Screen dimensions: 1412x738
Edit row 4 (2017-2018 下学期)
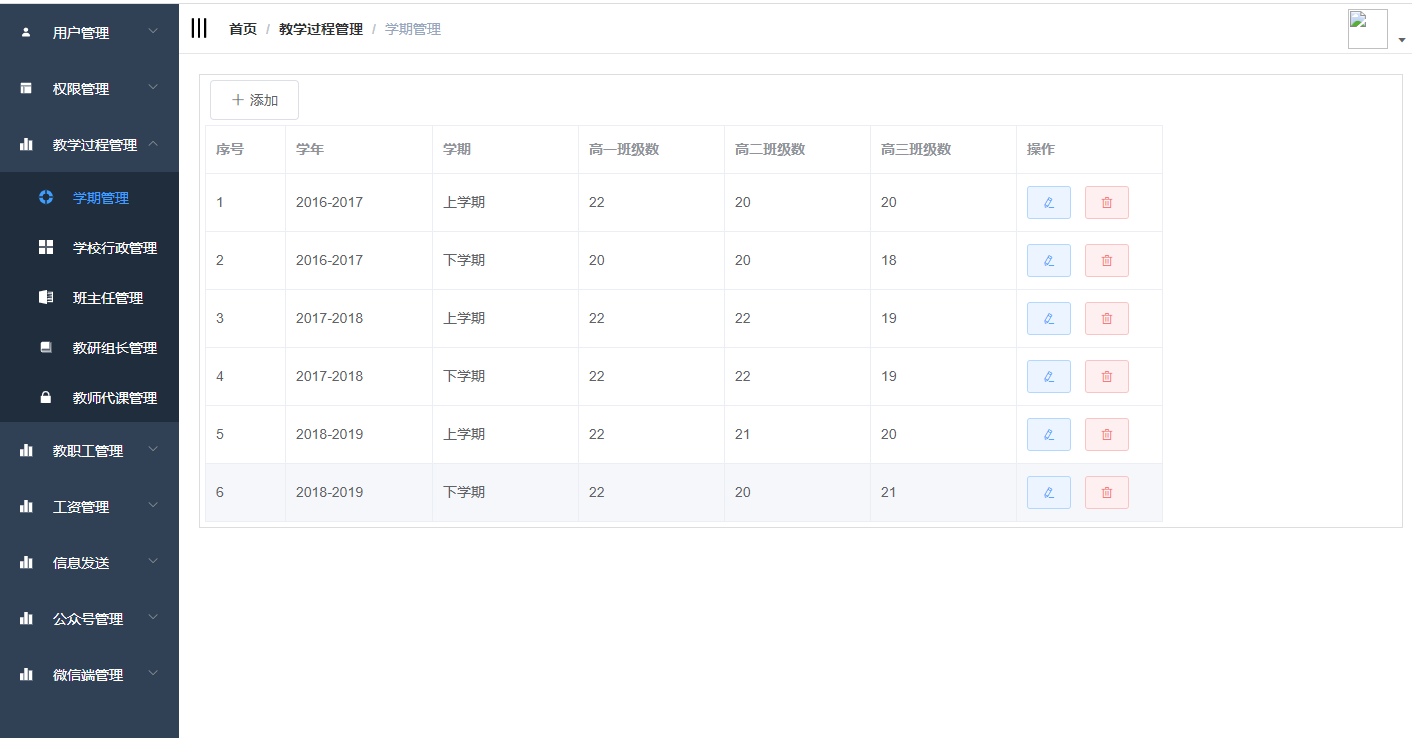click(1049, 376)
